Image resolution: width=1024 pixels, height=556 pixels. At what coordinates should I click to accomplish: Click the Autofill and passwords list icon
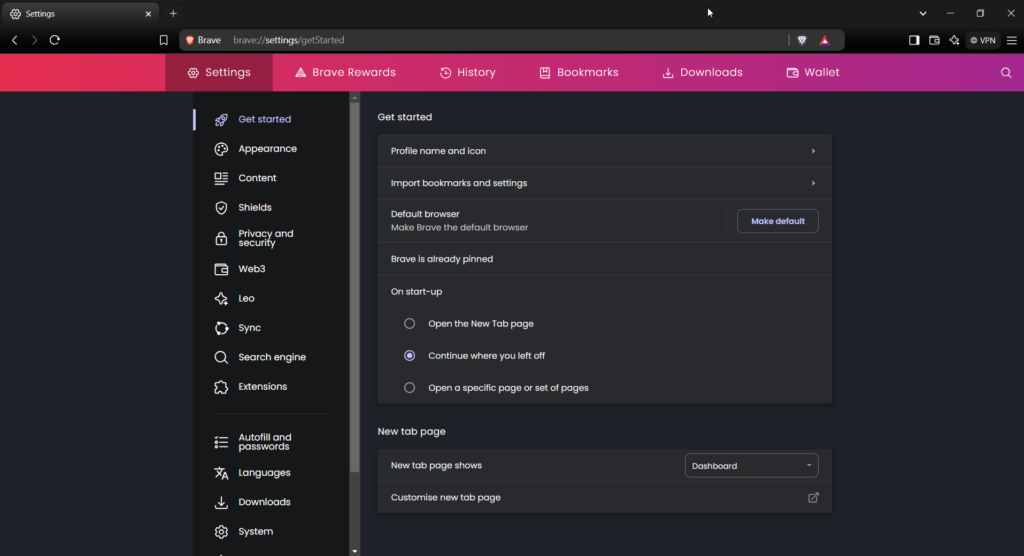[221, 442]
